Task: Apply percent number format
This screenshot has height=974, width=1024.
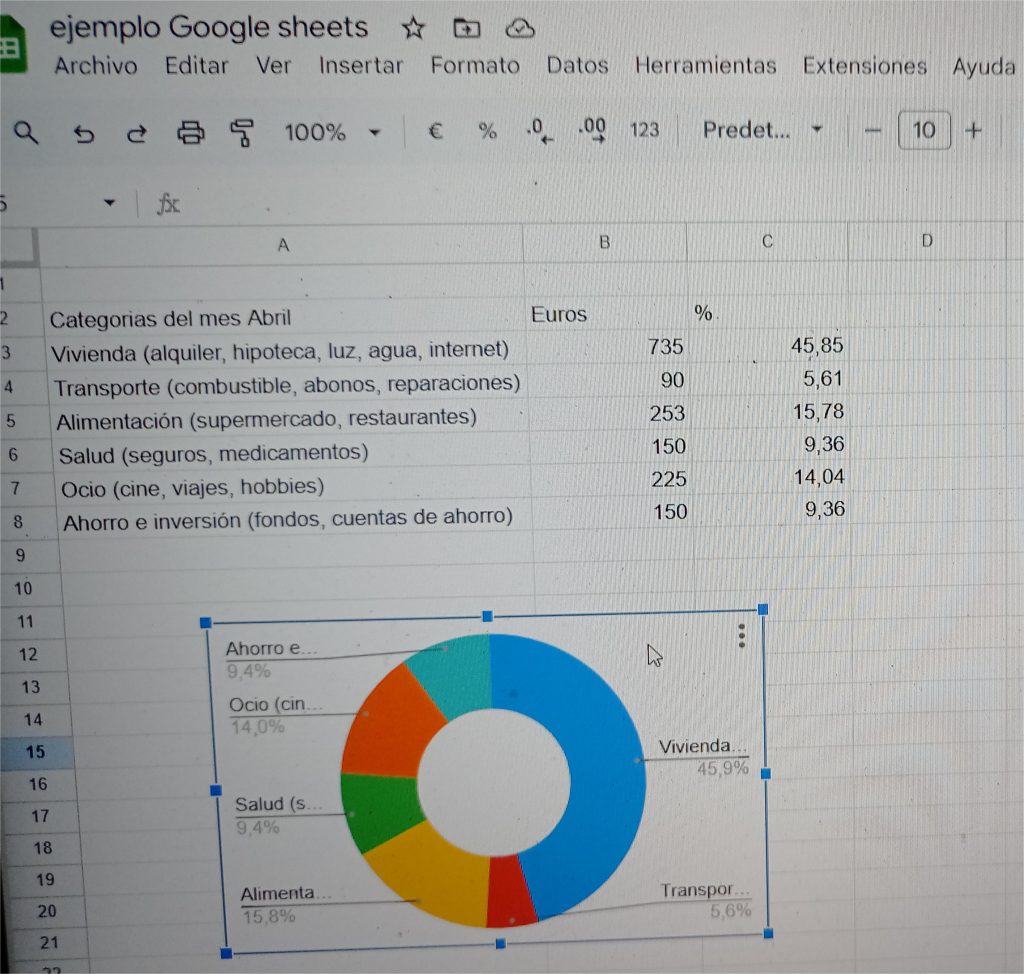Action: point(487,131)
